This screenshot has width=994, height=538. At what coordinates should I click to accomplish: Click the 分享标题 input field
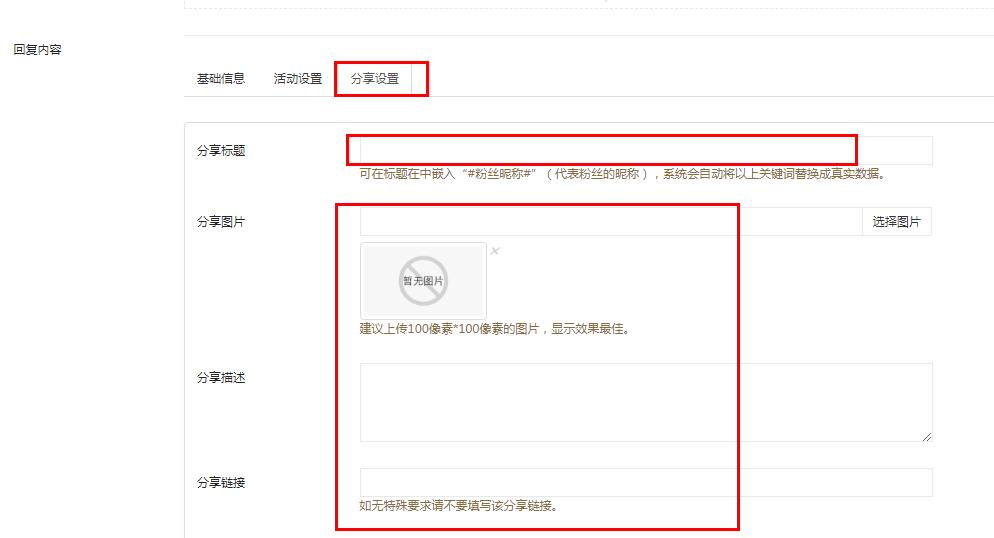pyautogui.click(x=646, y=150)
